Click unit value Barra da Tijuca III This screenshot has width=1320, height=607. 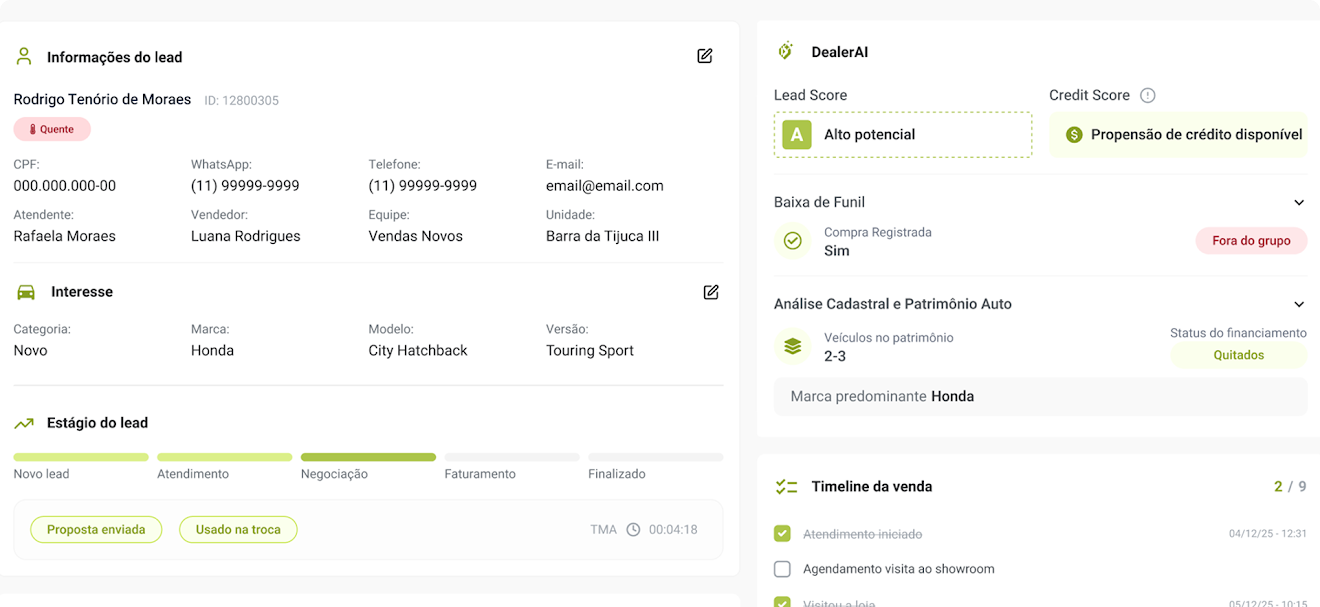[602, 237]
